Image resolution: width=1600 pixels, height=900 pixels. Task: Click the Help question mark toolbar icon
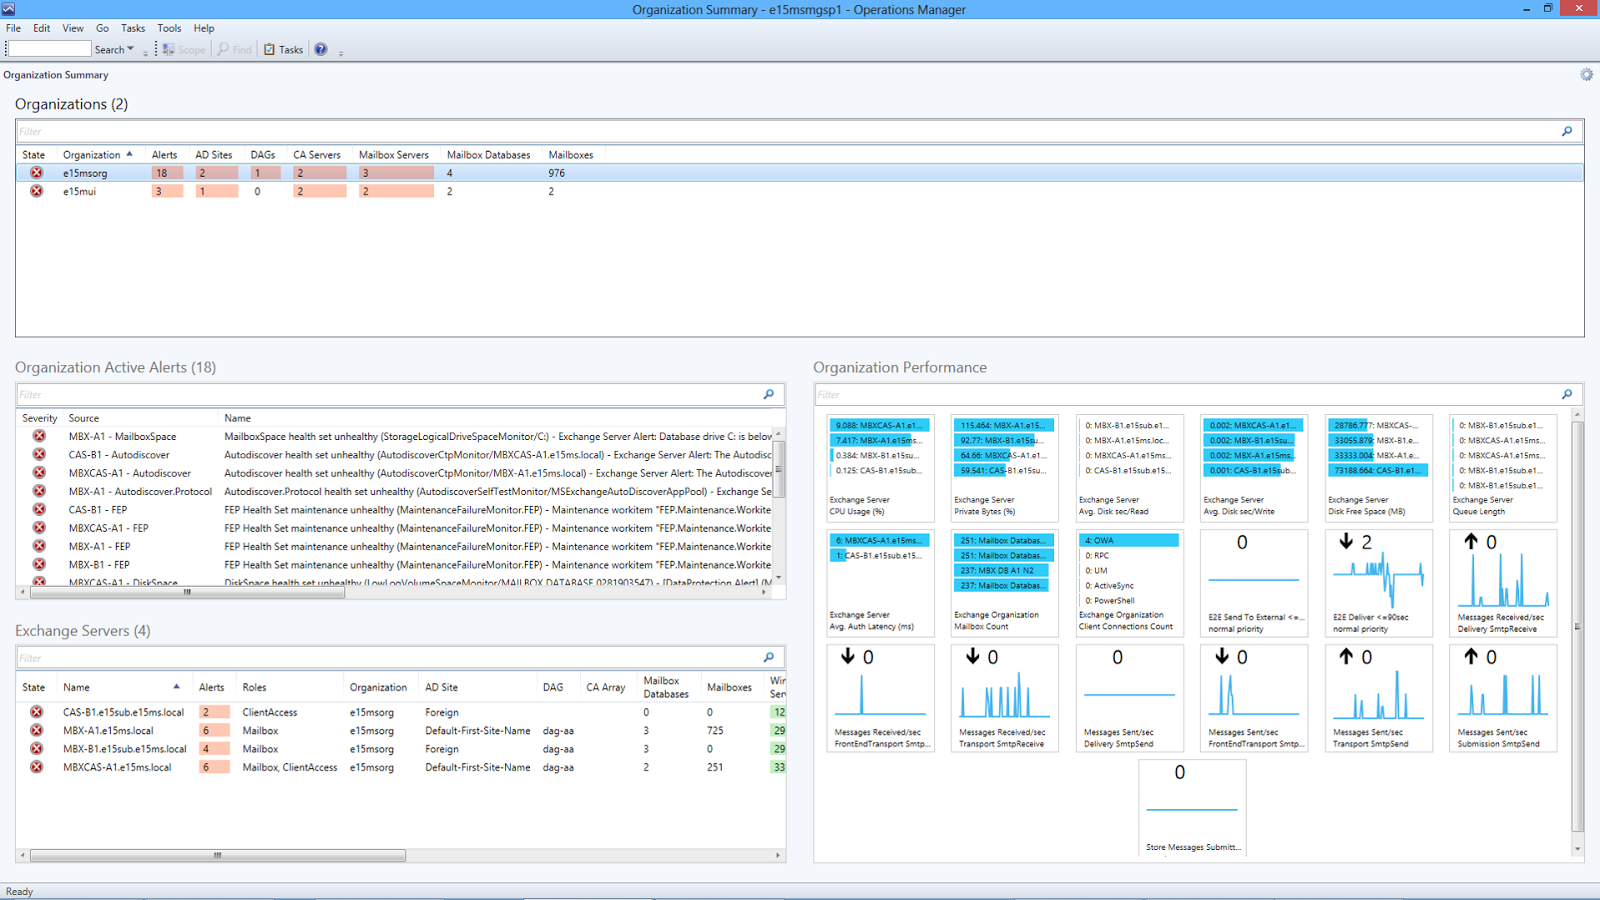click(321, 49)
